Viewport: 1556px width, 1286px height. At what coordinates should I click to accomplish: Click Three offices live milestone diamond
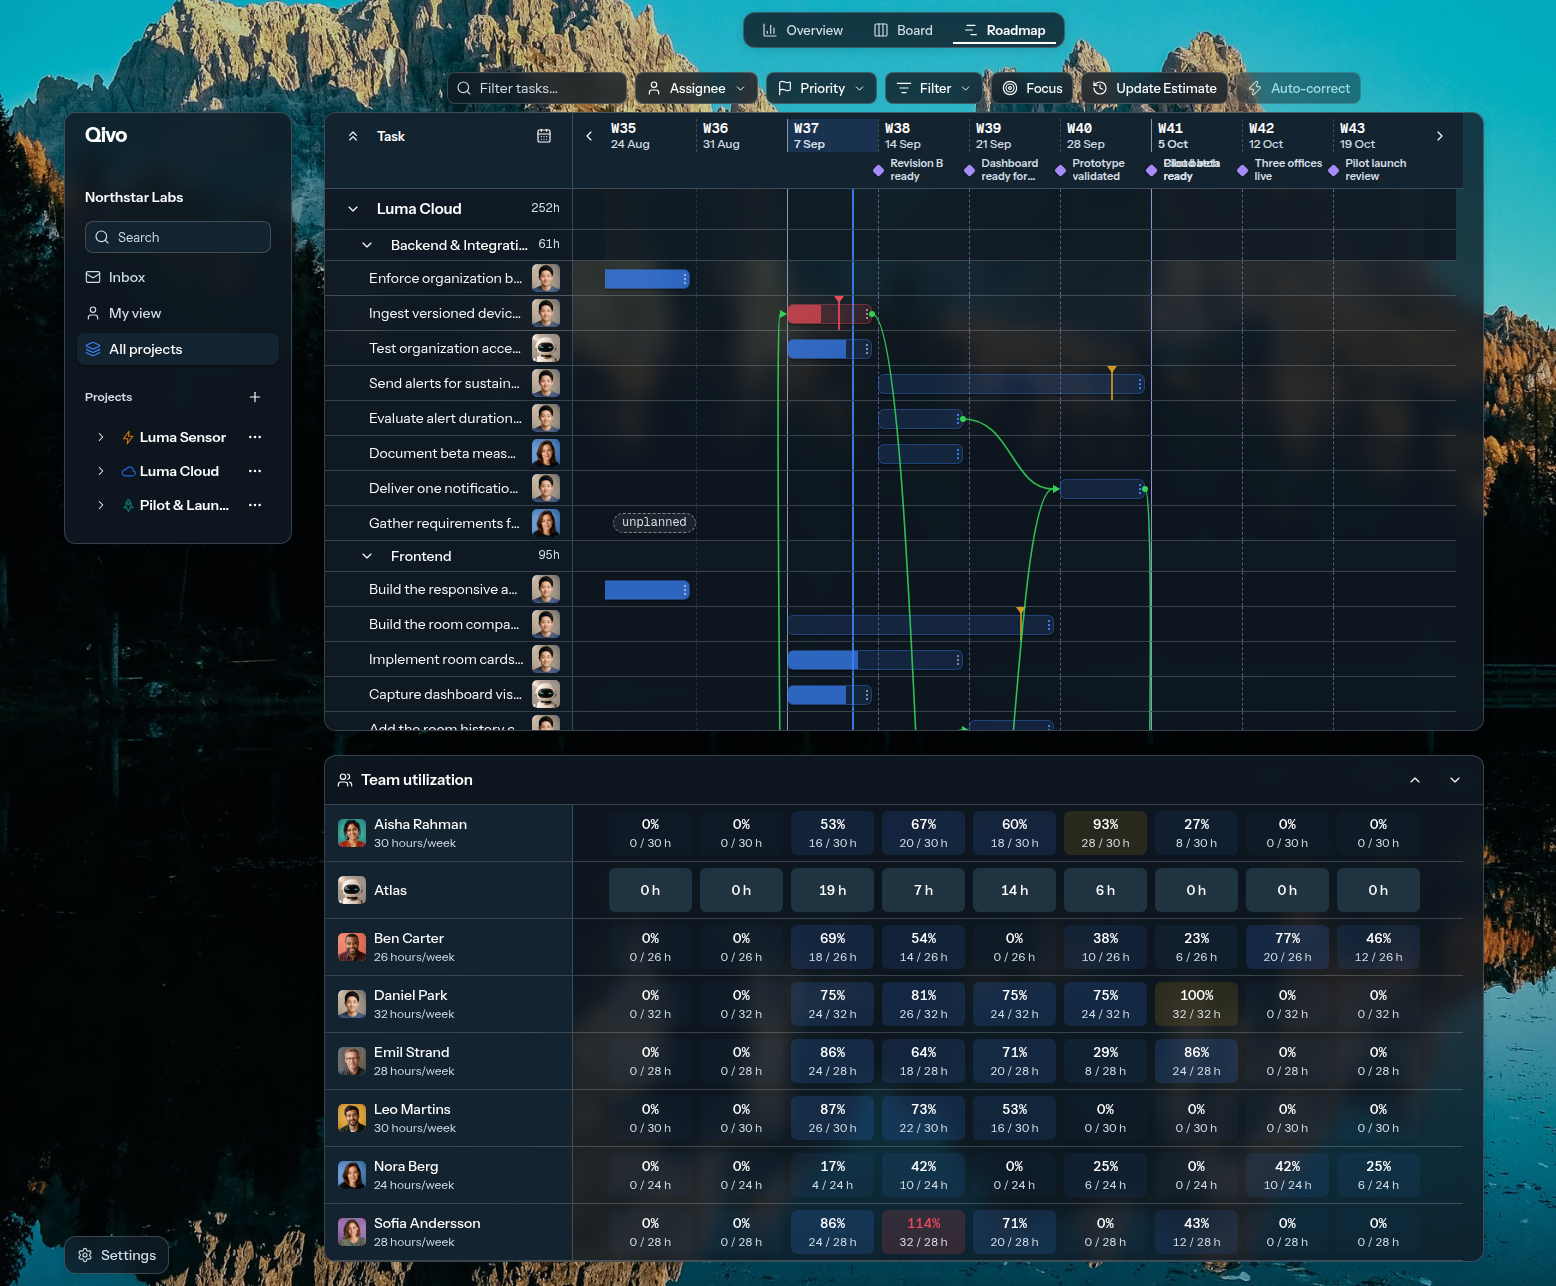(1242, 171)
